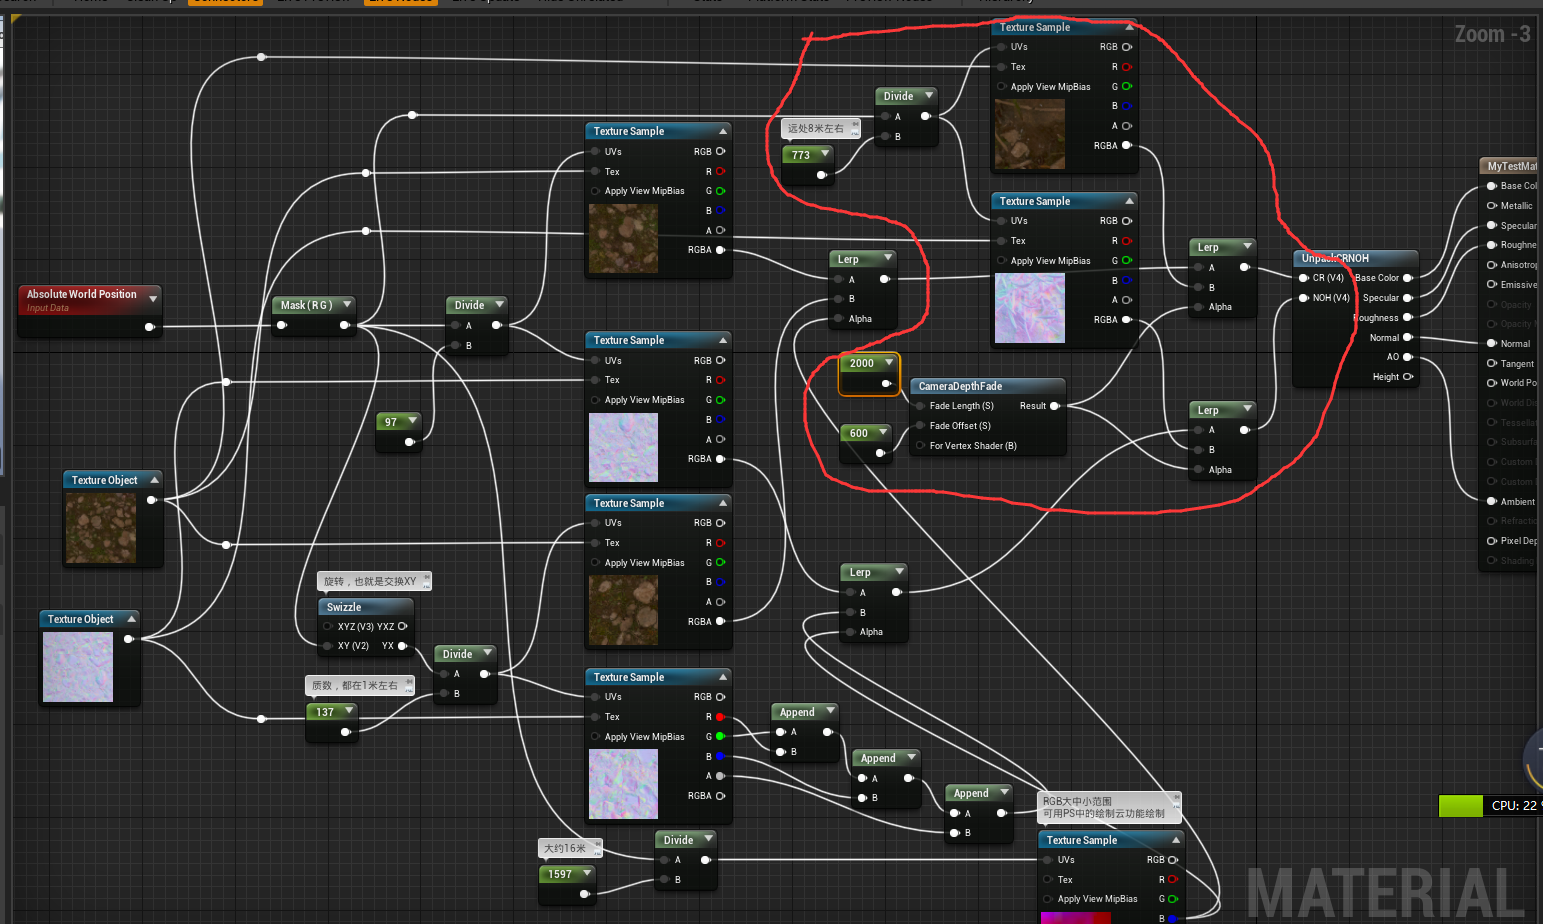This screenshot has height=924, width=1543.
Task: Click the Mask (R G) output pin
Action: [344, 325]
